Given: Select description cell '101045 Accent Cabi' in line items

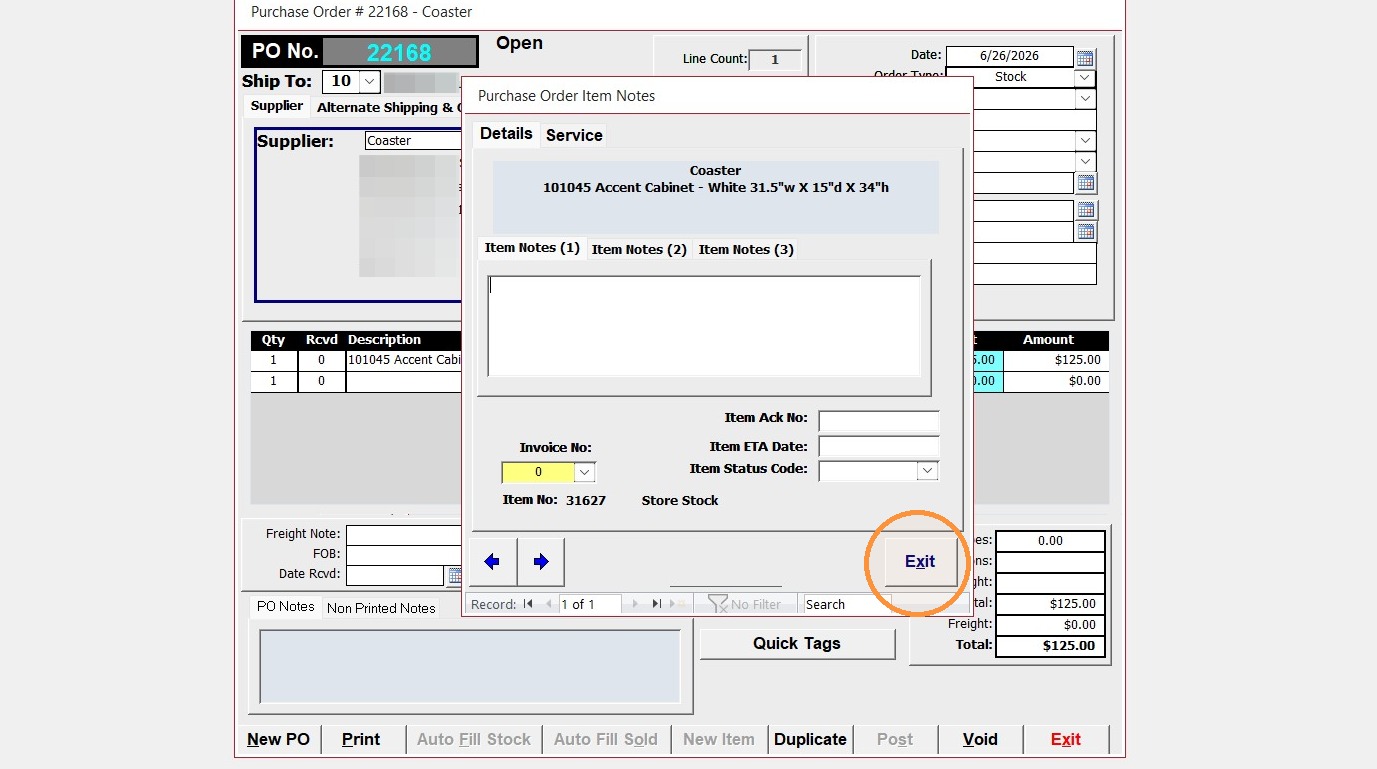Looking at the screenshot, I should (403, 360).
